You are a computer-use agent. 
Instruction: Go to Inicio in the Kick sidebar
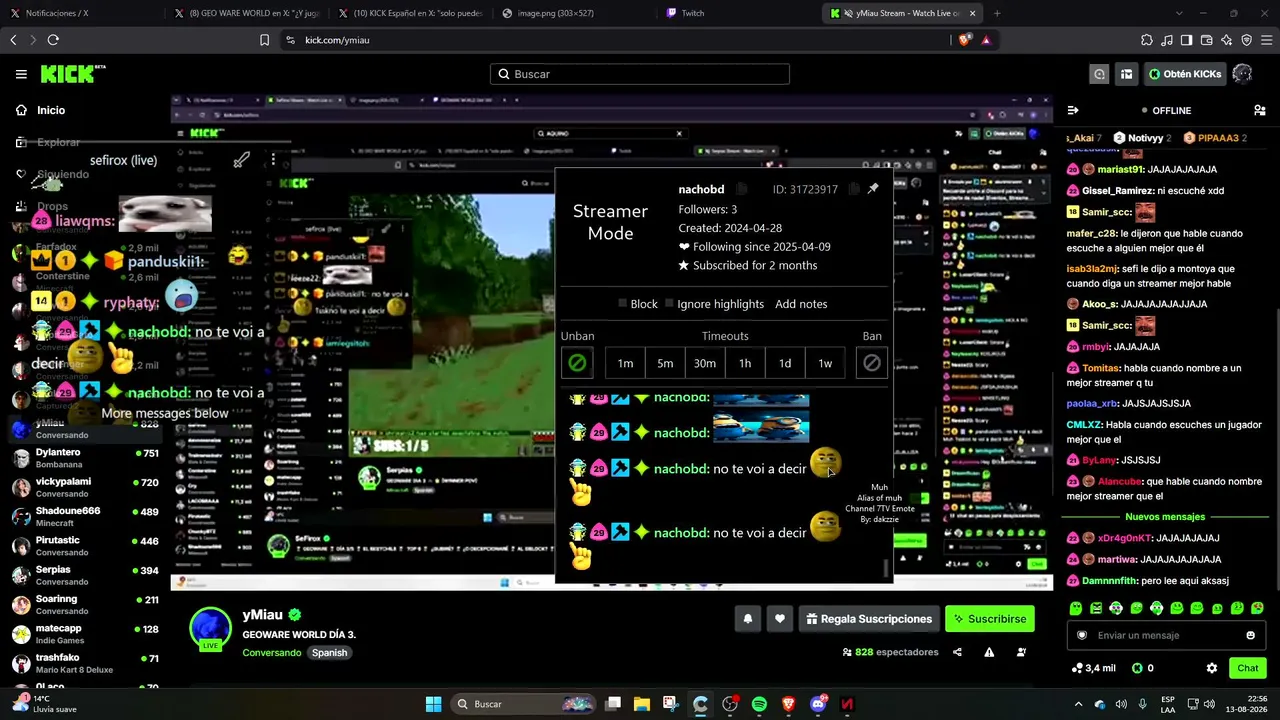tap(41, 110)
